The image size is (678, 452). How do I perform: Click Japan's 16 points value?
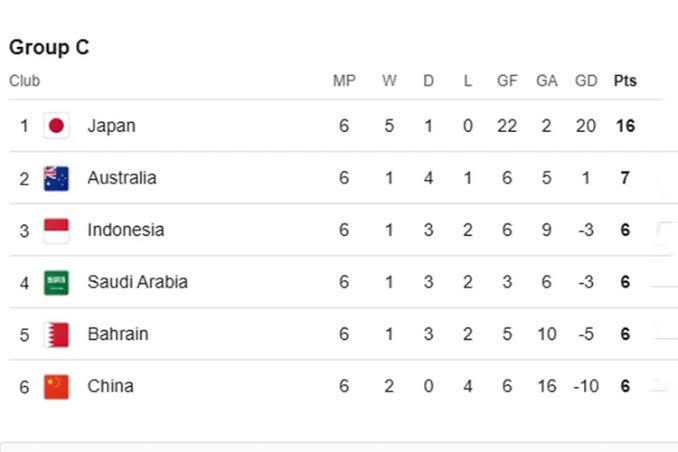[625, 126]
